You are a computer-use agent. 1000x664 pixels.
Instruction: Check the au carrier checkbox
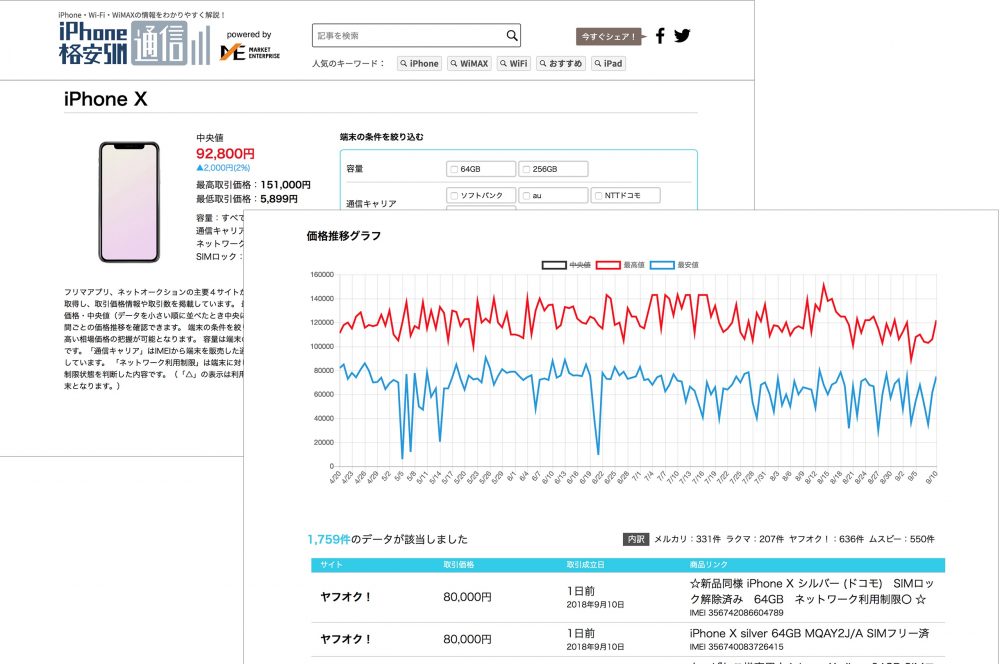coord(526,196)
